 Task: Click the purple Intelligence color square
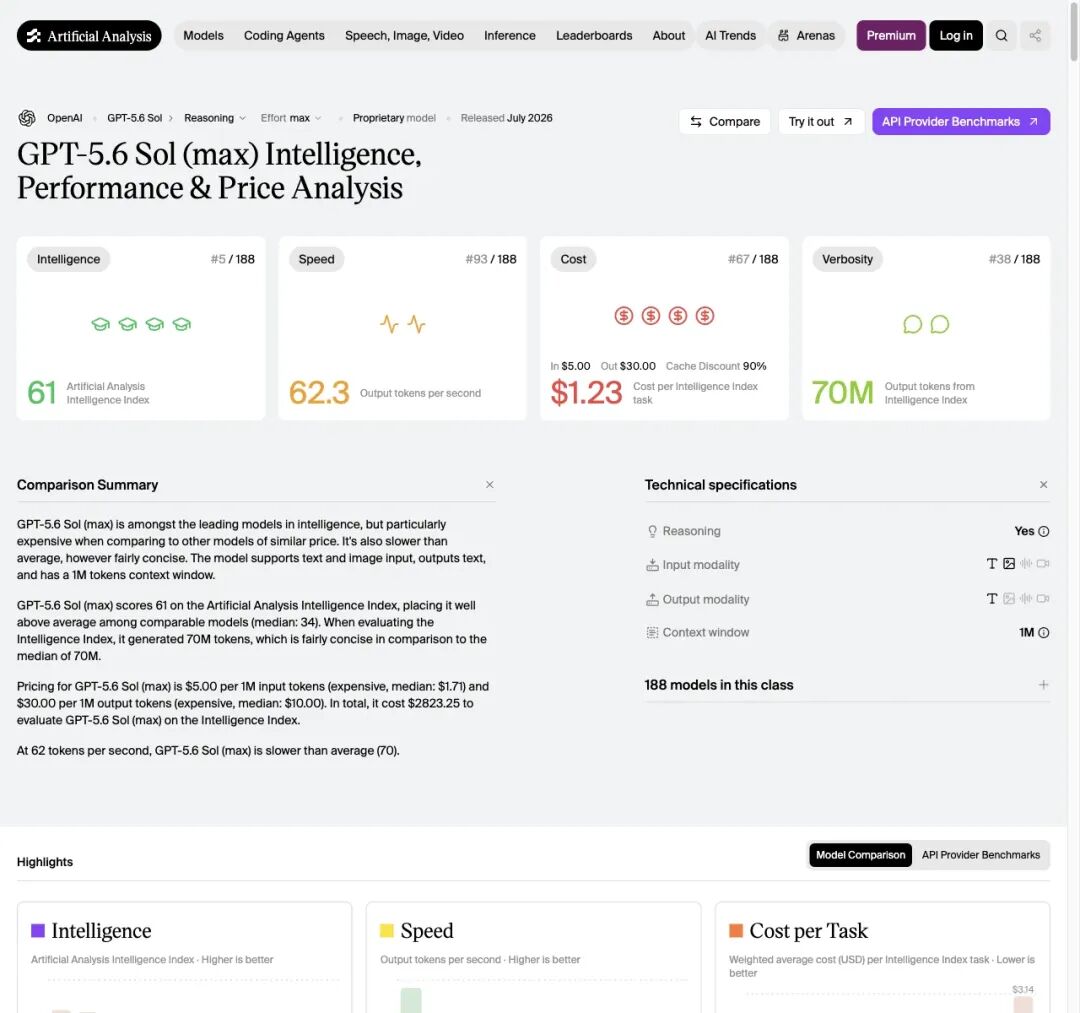(x=38, y=931)
